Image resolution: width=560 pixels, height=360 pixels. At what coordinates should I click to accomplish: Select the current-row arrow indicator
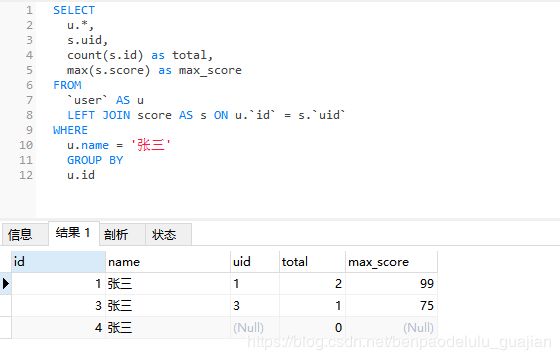(x=6, y=284)
